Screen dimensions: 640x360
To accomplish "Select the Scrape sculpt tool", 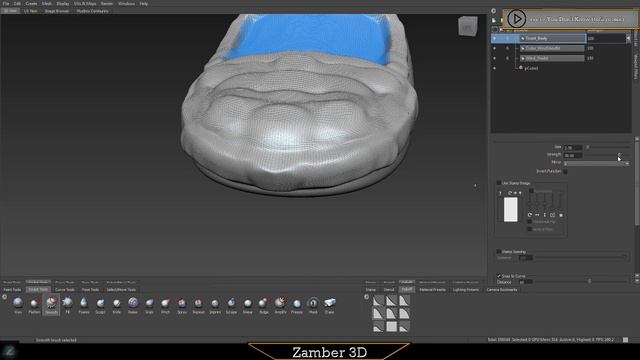I will 231,305.
